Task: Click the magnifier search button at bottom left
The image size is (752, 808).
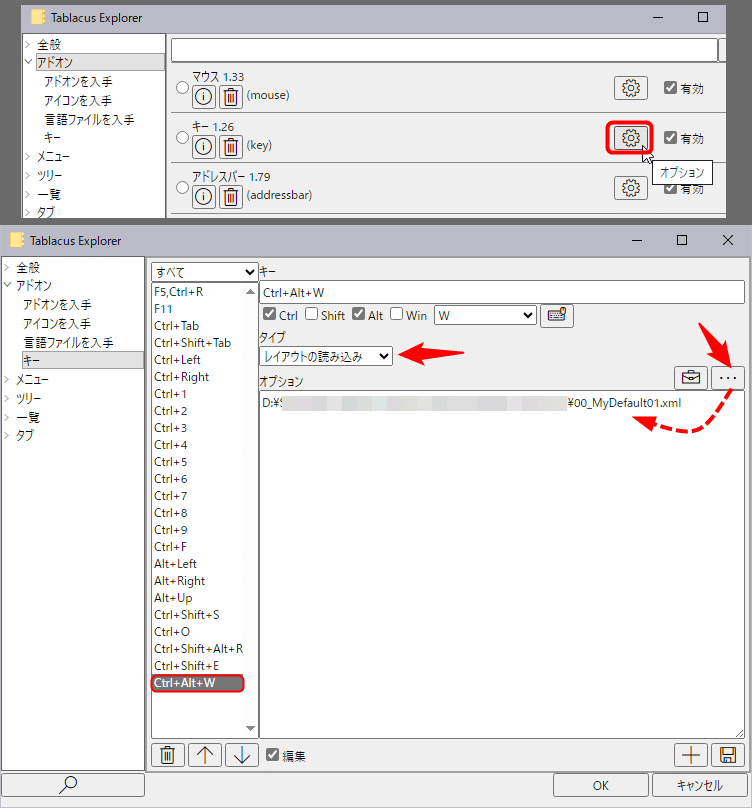Action: pyautogui.click(x=73, y=785)
